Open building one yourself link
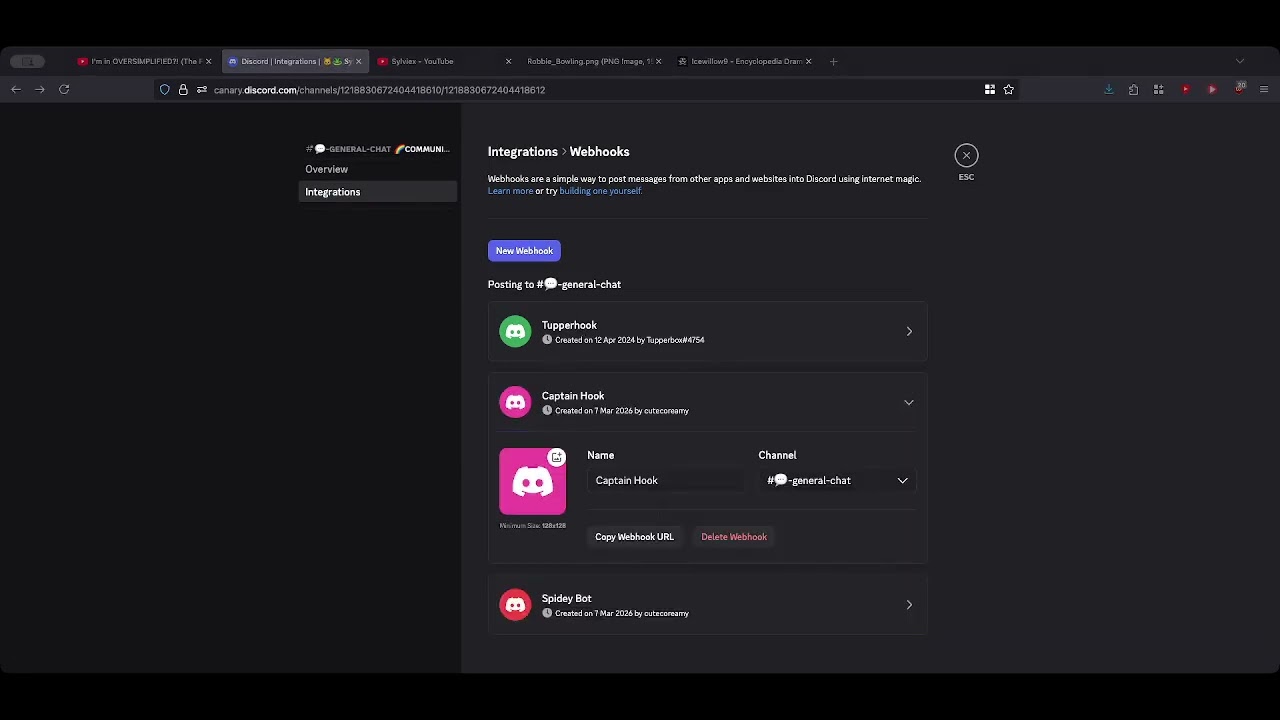The width and height of the screenshot is (1280, 720). [600, 191]
